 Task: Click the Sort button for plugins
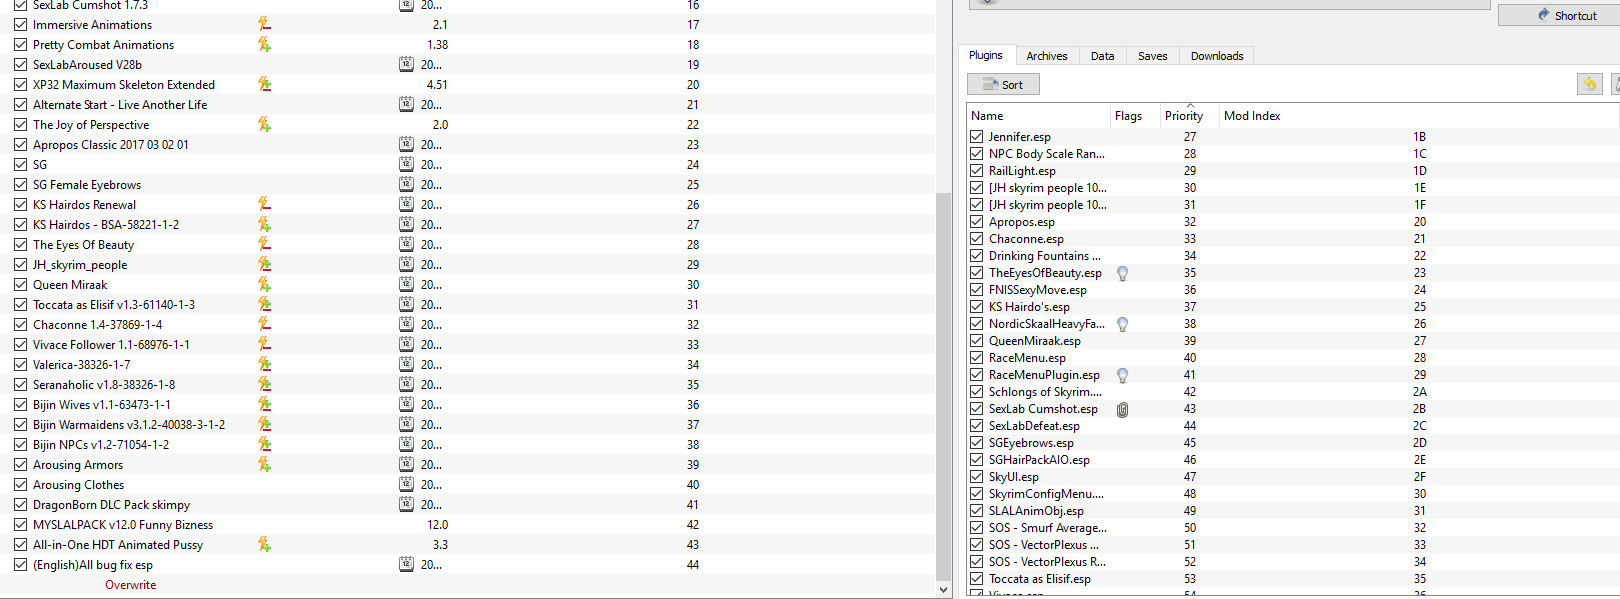coord(1003,85)
